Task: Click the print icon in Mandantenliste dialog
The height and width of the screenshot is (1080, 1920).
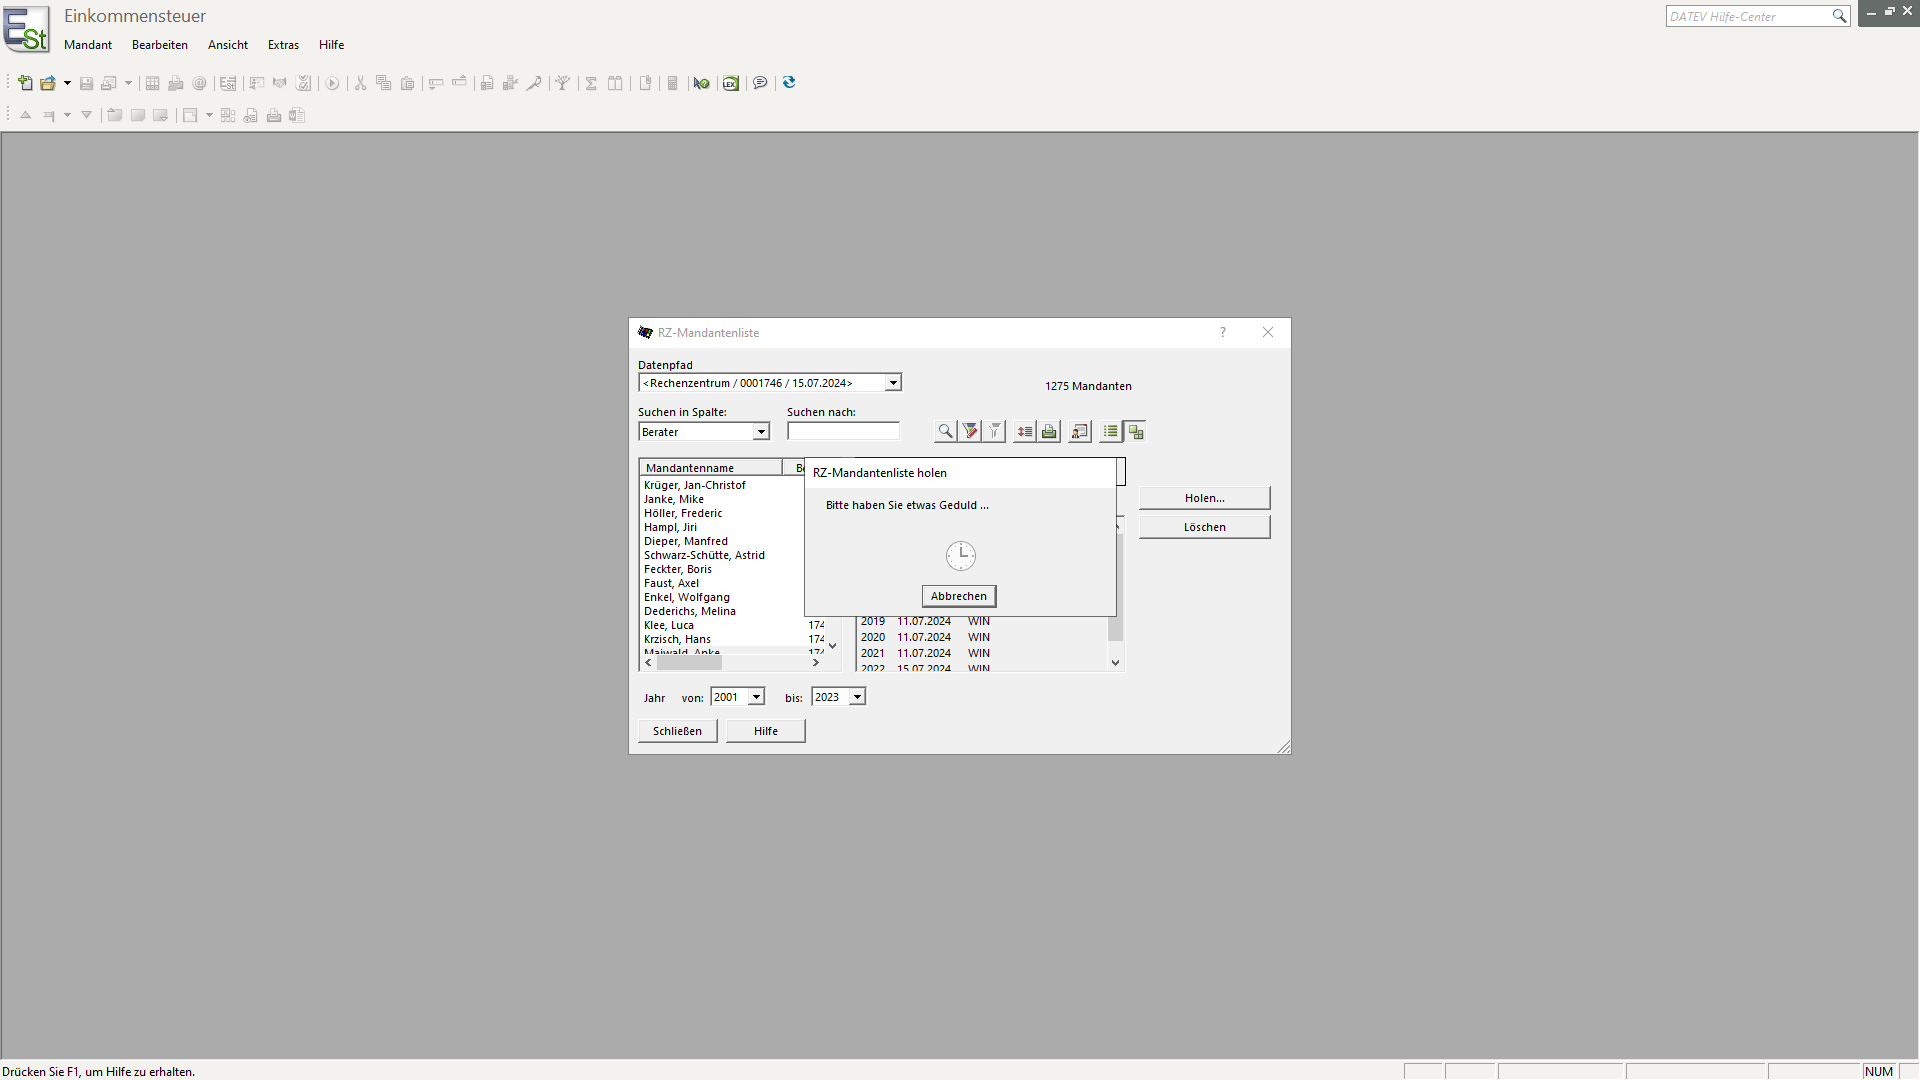Action: pos(1049,432)
